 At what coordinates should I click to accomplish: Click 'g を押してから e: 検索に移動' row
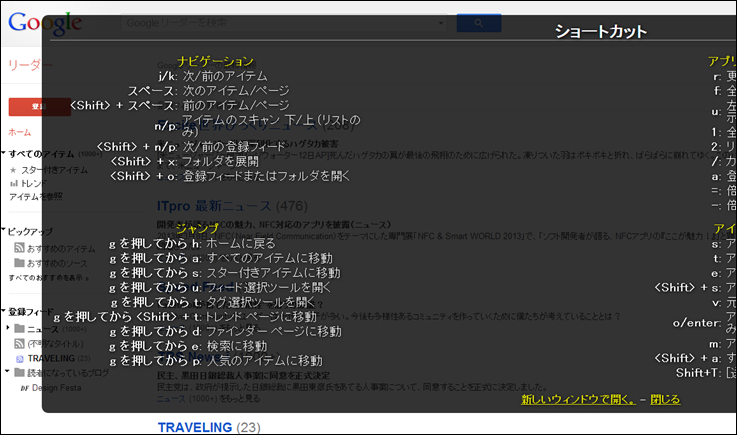[x=188, y=346]
